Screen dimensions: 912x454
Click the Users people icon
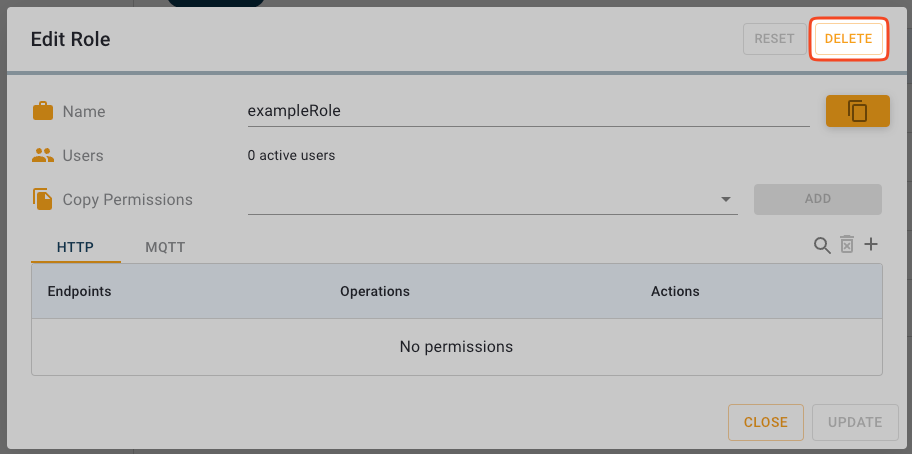click(43, 155)
